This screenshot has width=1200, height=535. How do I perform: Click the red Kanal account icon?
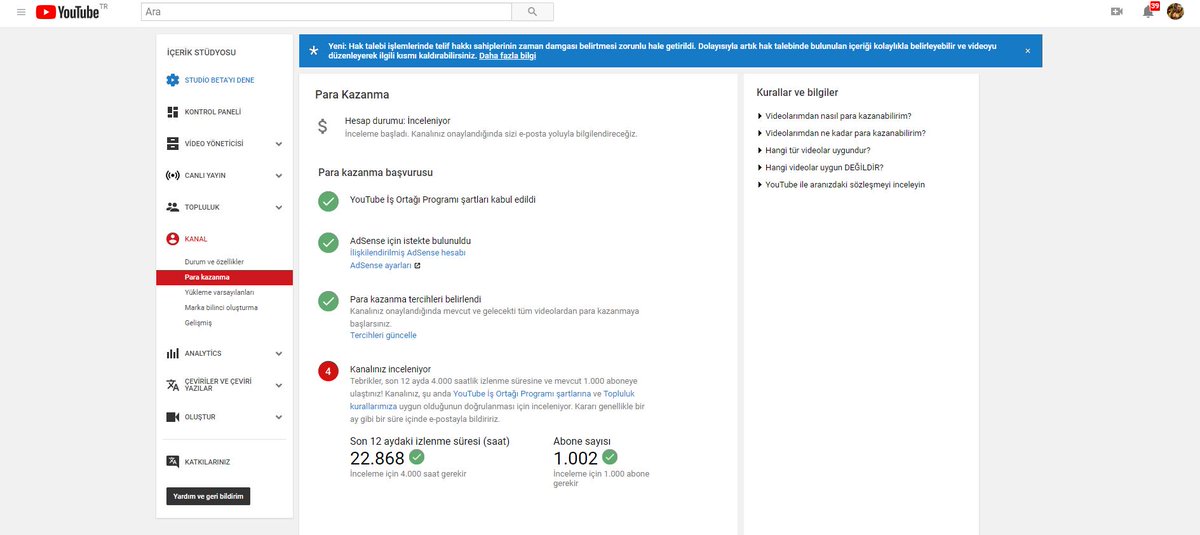172,239
